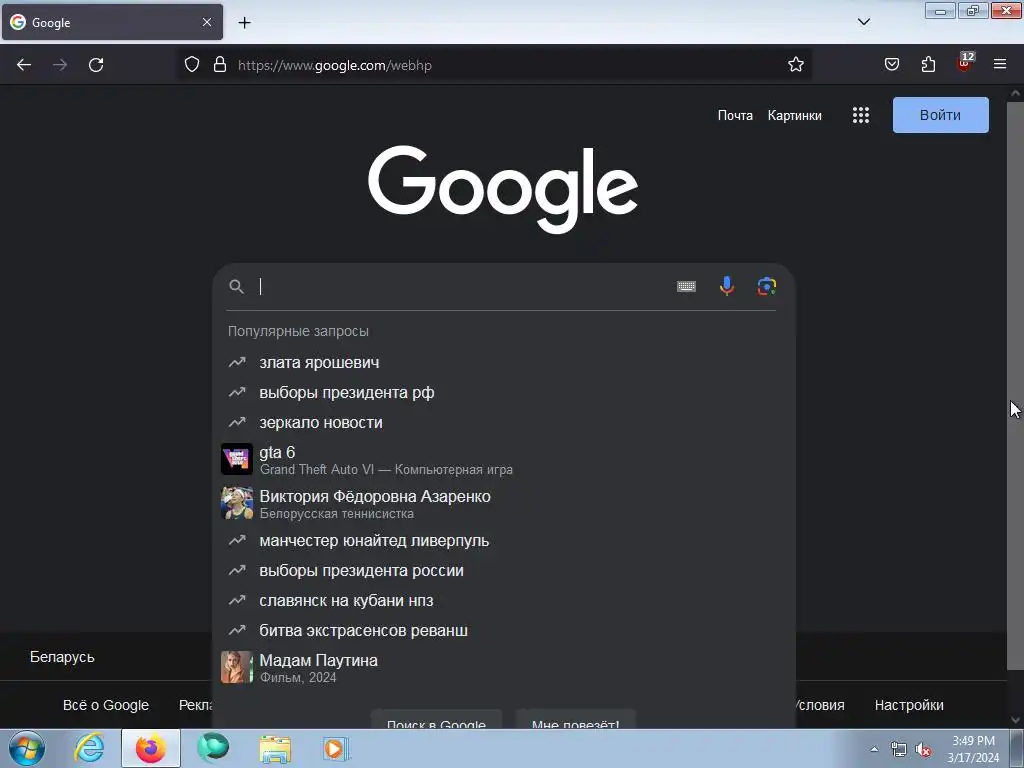Image resolution: width=1024 pixels, height=768 pixels.
Task: Open the Всё о Google footer link
Action: pyautogui.click(x=106, y=705)
